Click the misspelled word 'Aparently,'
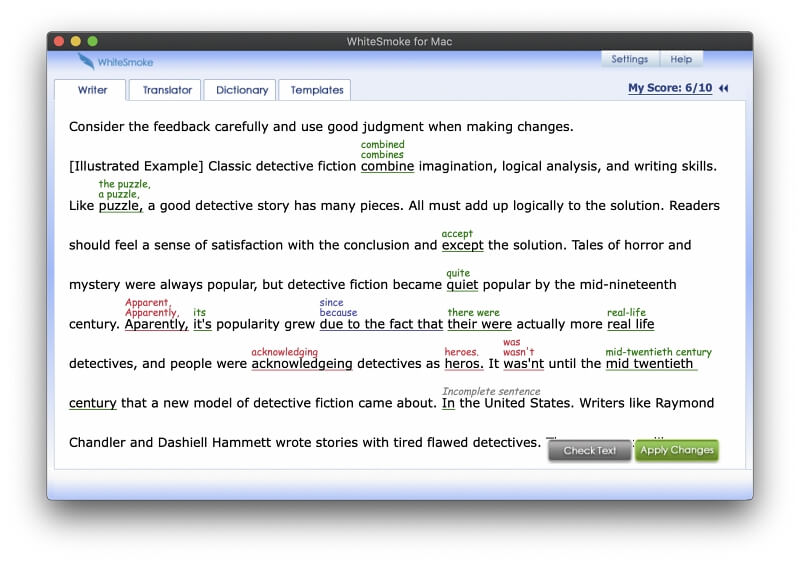The width and height of the screenshot is (800, 562). (157, 324)
